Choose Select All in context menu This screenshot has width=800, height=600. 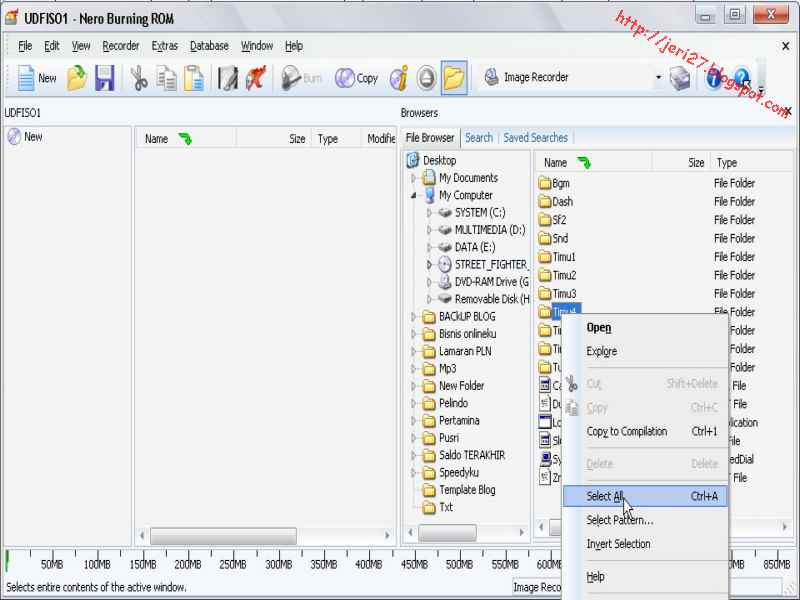click(x=645, y=496)
